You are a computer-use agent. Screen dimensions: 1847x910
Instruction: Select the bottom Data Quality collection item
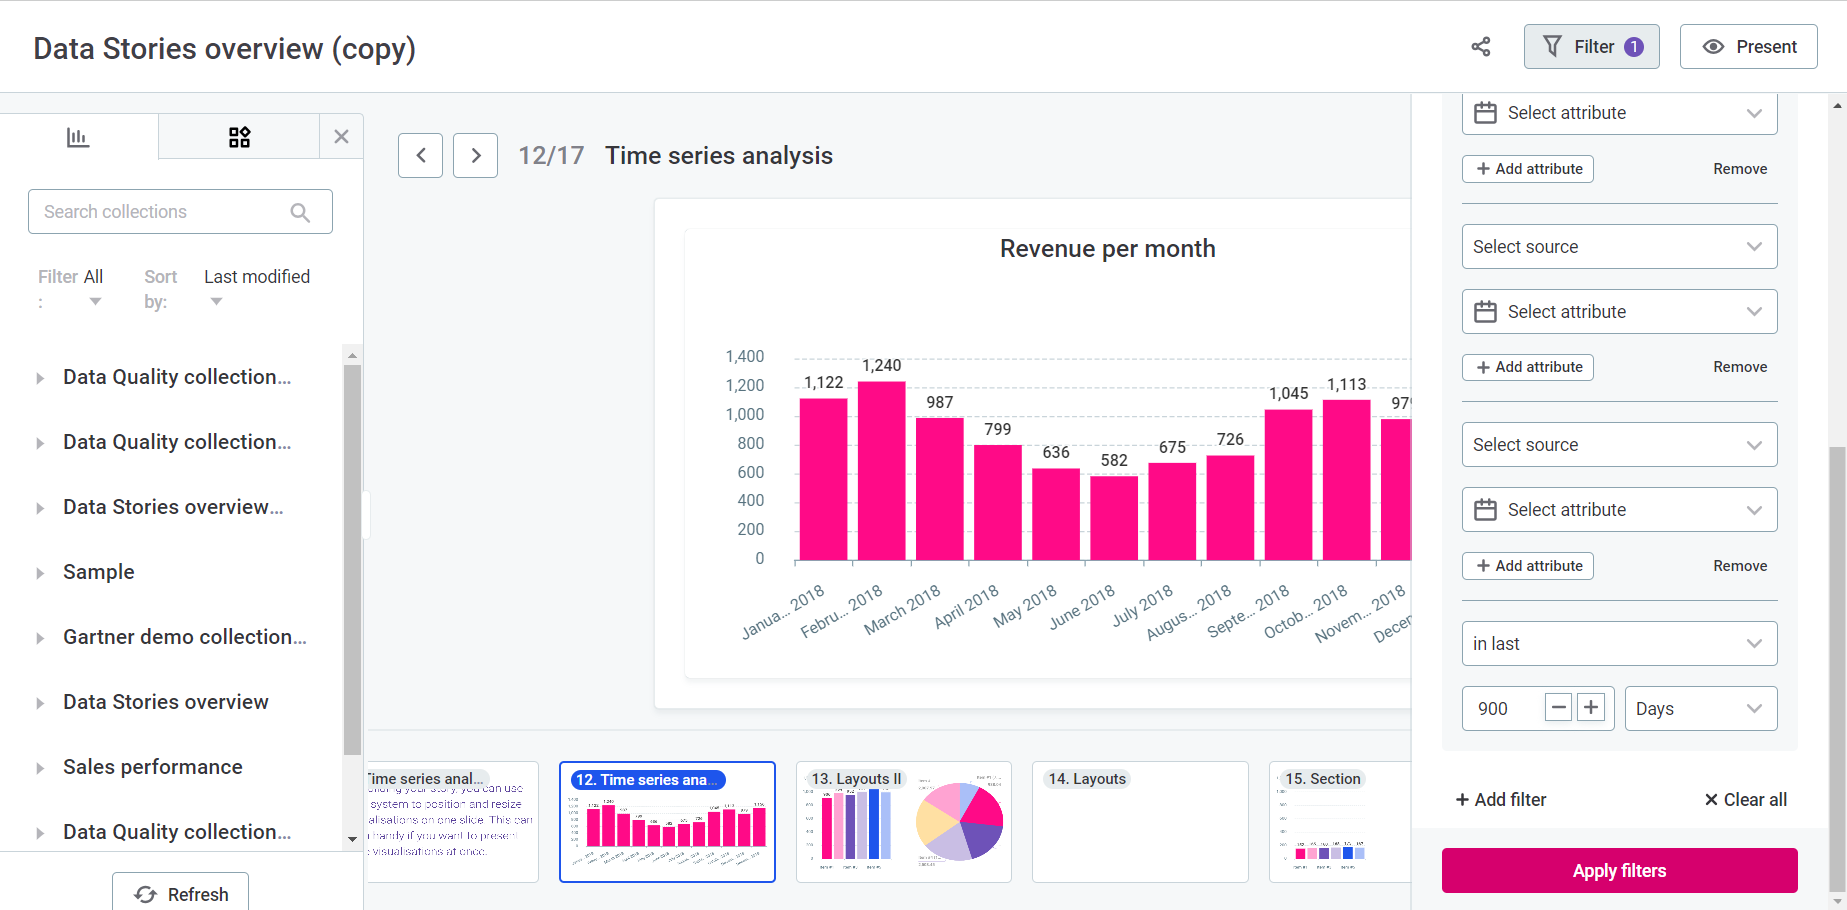click(x=177, y=832)
